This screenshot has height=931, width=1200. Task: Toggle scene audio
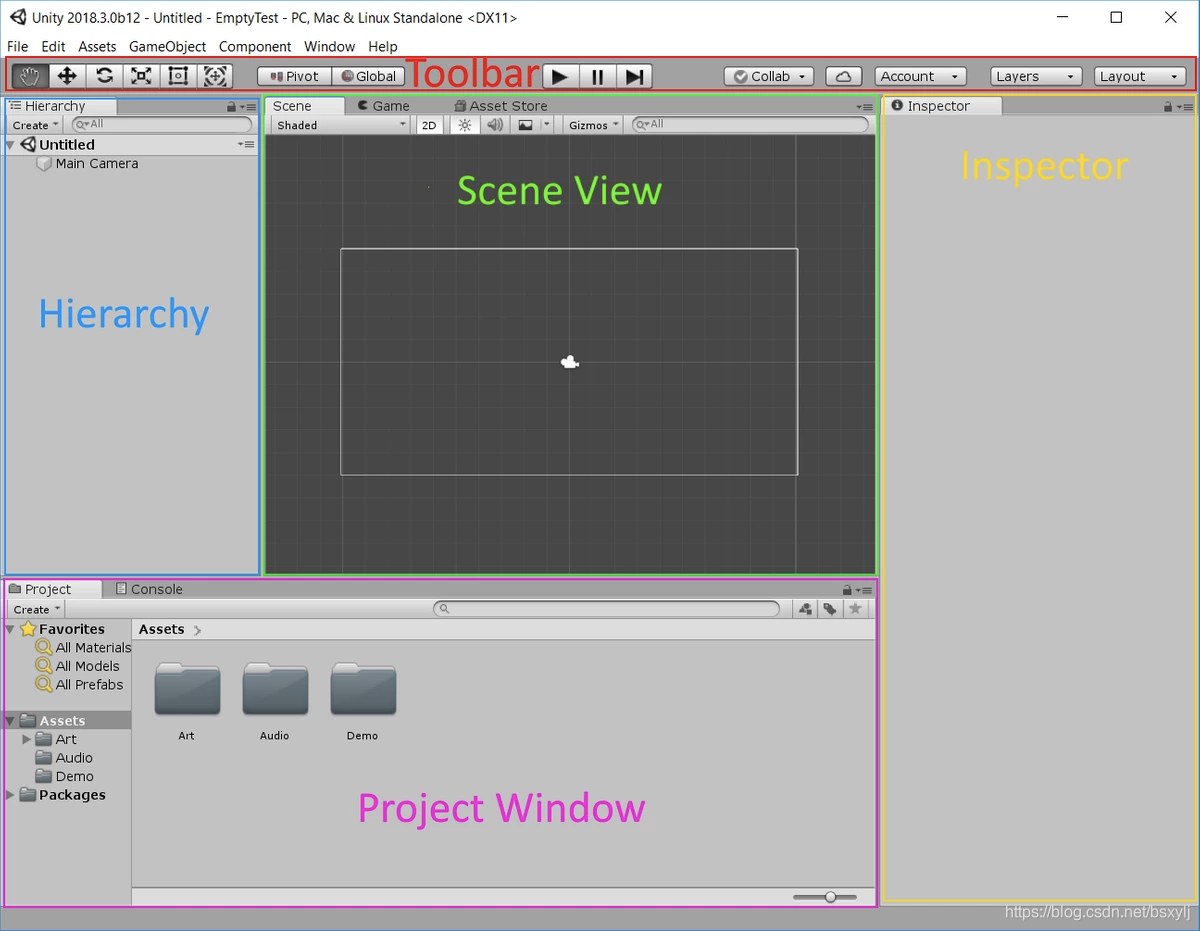click(x=494, y=125)
